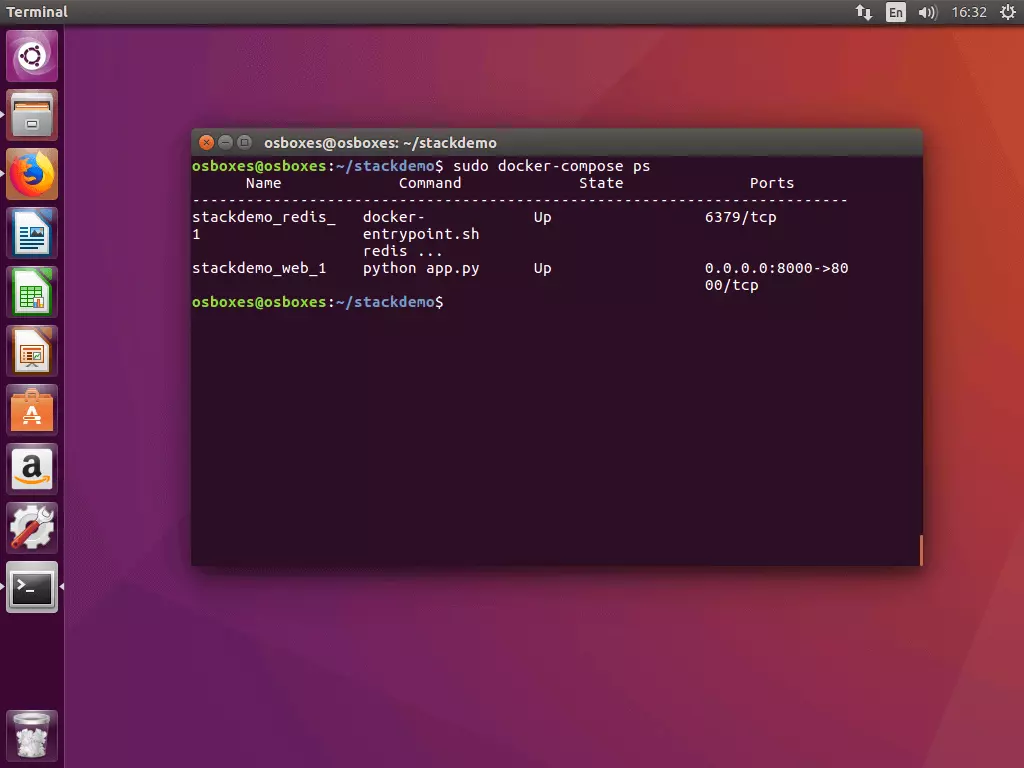Open the Ubuntu Dash search launcher
The image size is (1024, 768).
31,56
